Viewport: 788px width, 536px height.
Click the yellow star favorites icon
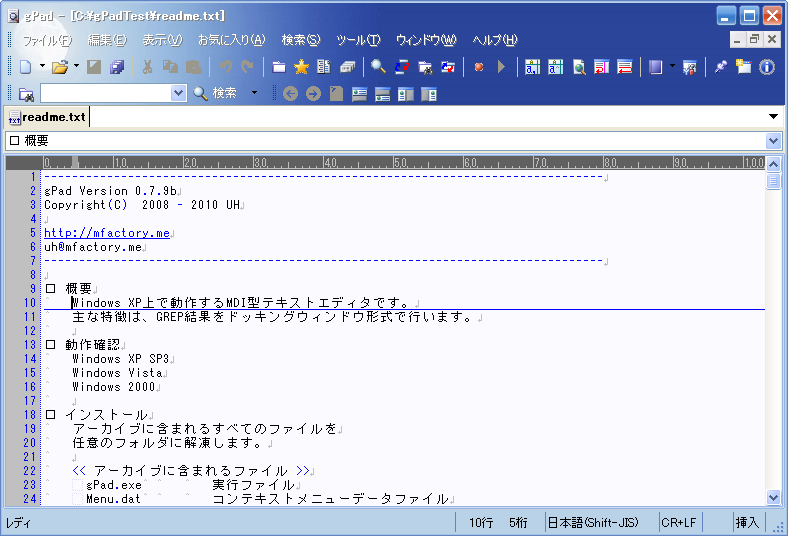pos(301,67)
